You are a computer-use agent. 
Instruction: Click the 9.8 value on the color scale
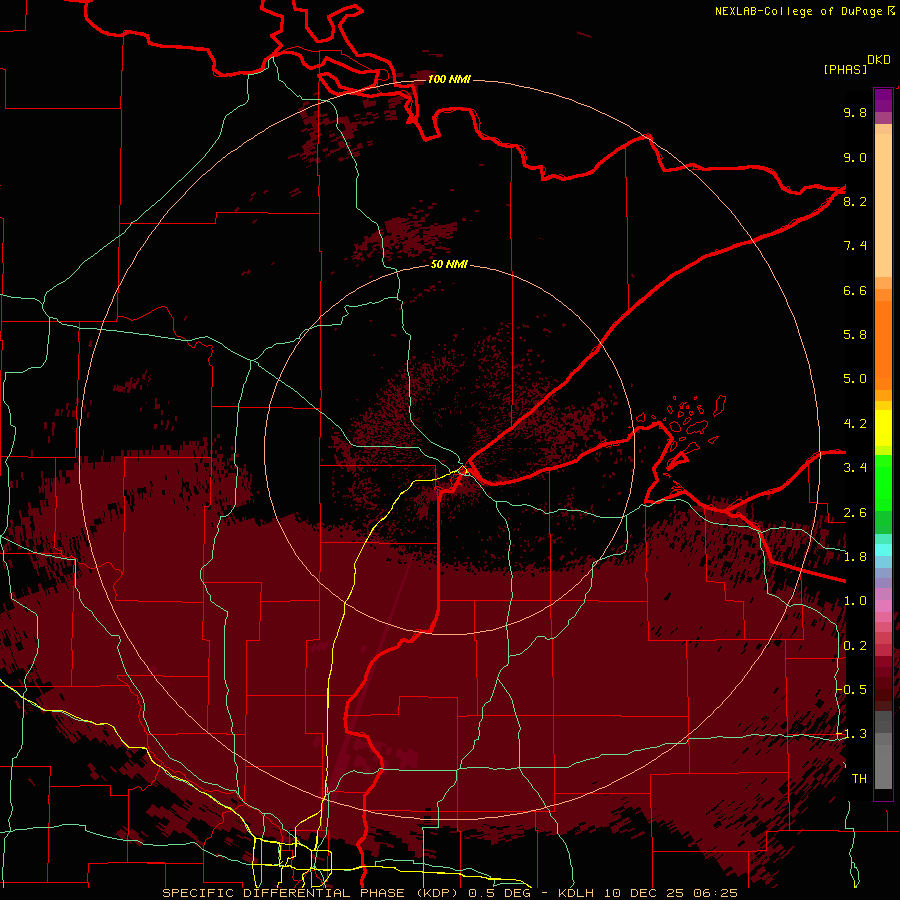click(855, 112)
